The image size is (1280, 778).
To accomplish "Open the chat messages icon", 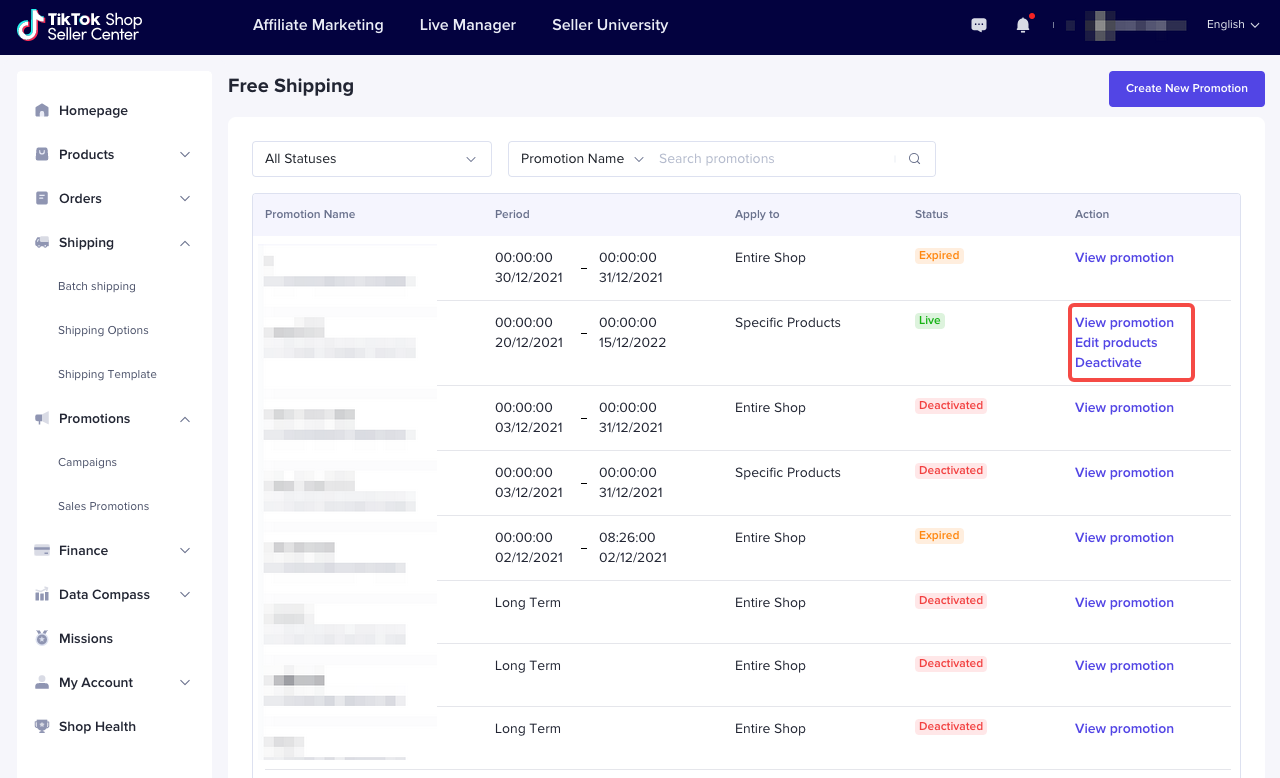I will tap(979, 26).
